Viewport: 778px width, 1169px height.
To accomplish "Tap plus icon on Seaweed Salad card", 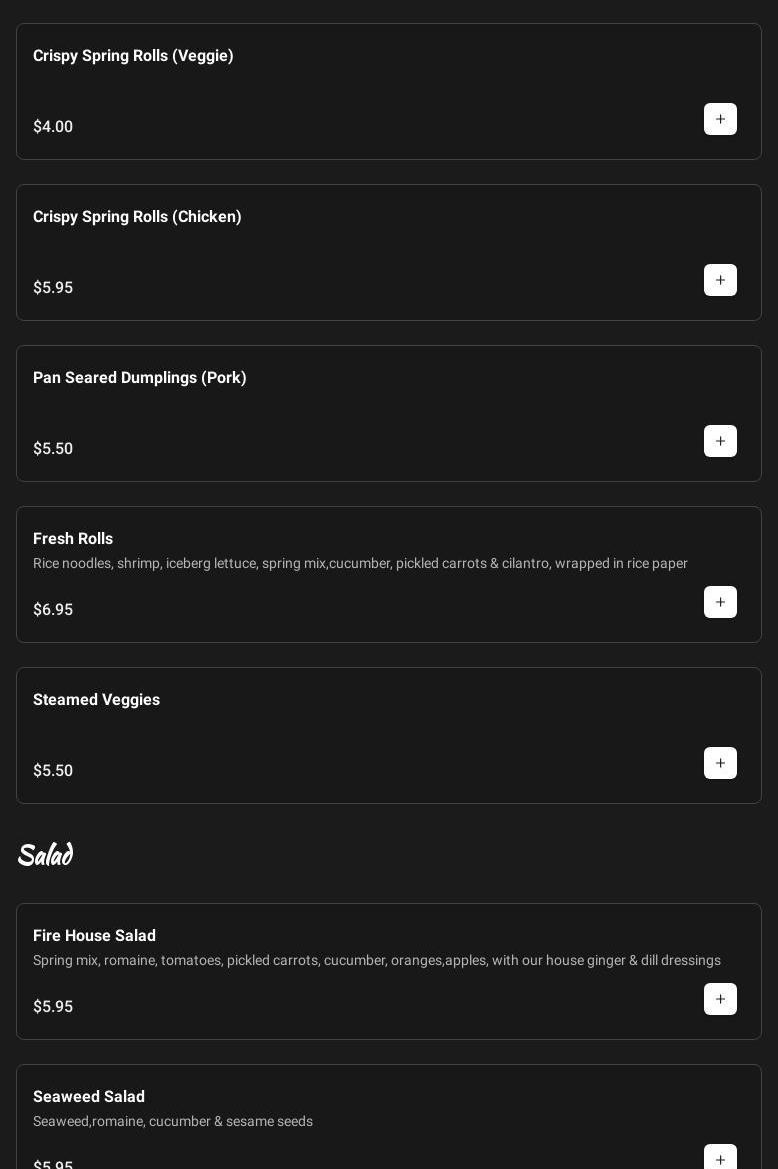I will [x=720, y=1158].
